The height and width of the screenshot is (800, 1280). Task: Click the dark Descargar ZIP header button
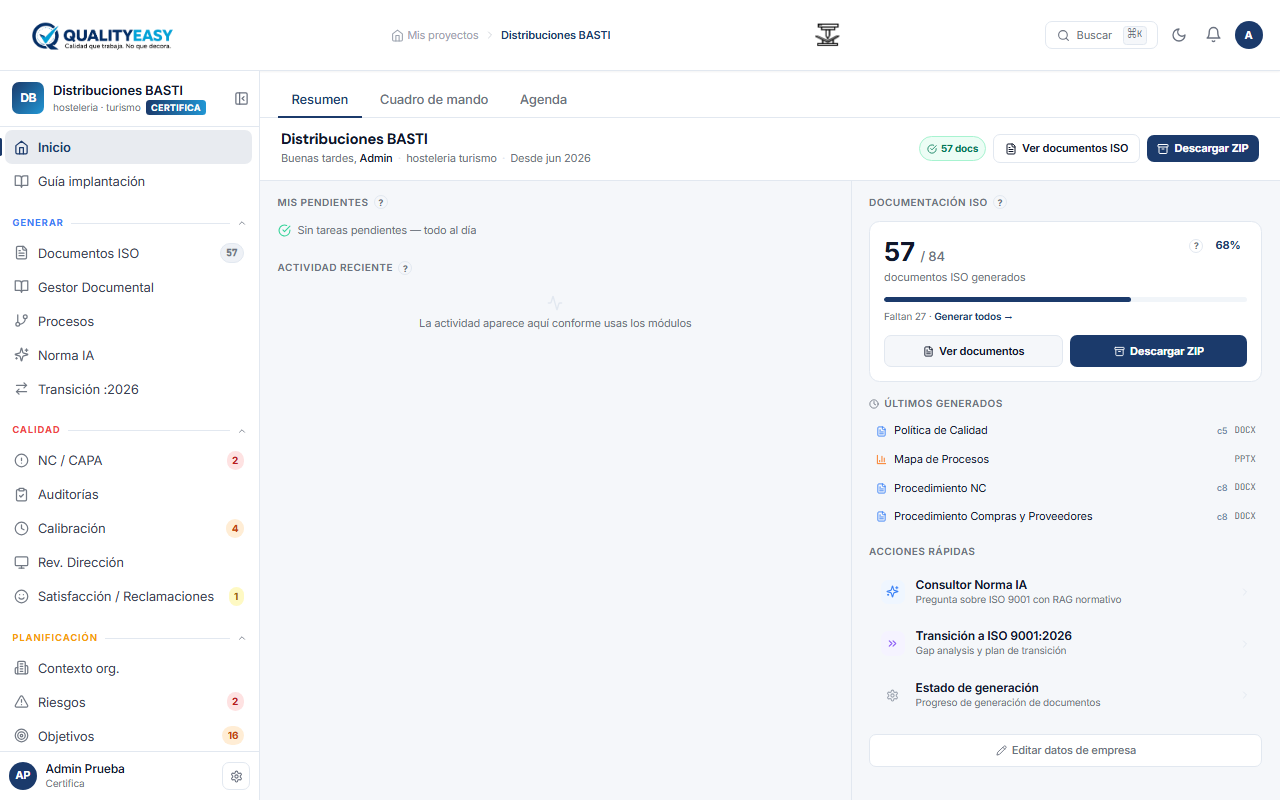coord(1203,149)
